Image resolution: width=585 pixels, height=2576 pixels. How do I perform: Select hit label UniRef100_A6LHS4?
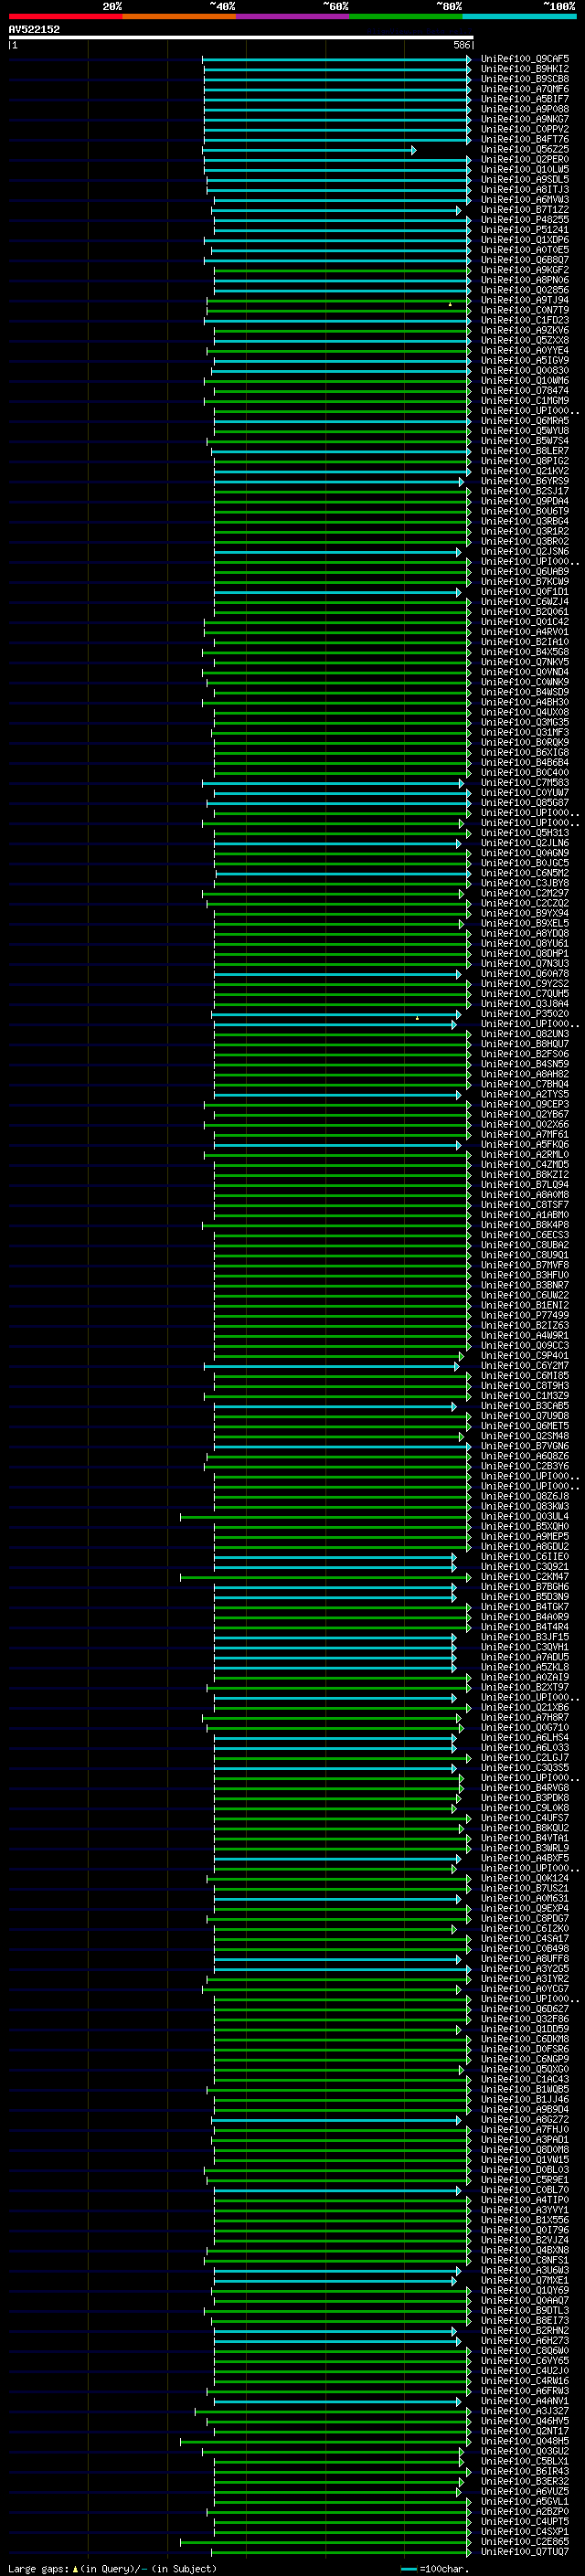525,1738
